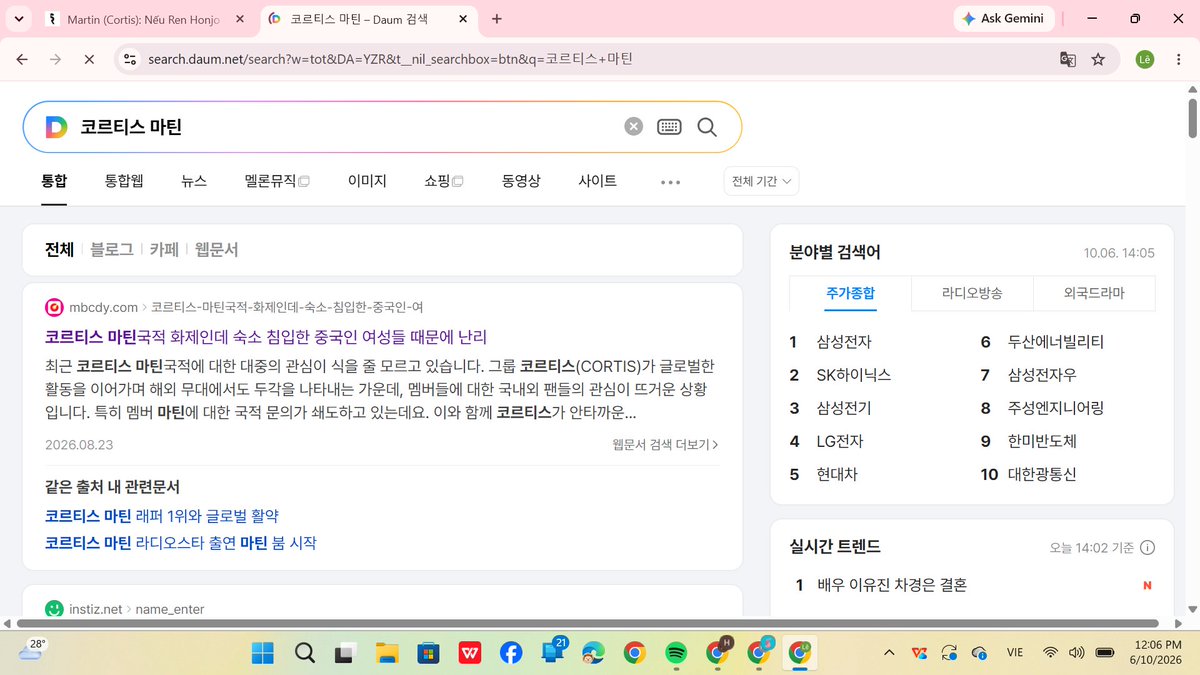Screen dimensions: 1200x675
Task: Filter results by 카페
Action: pyautogui.click(x=164, y=250)
